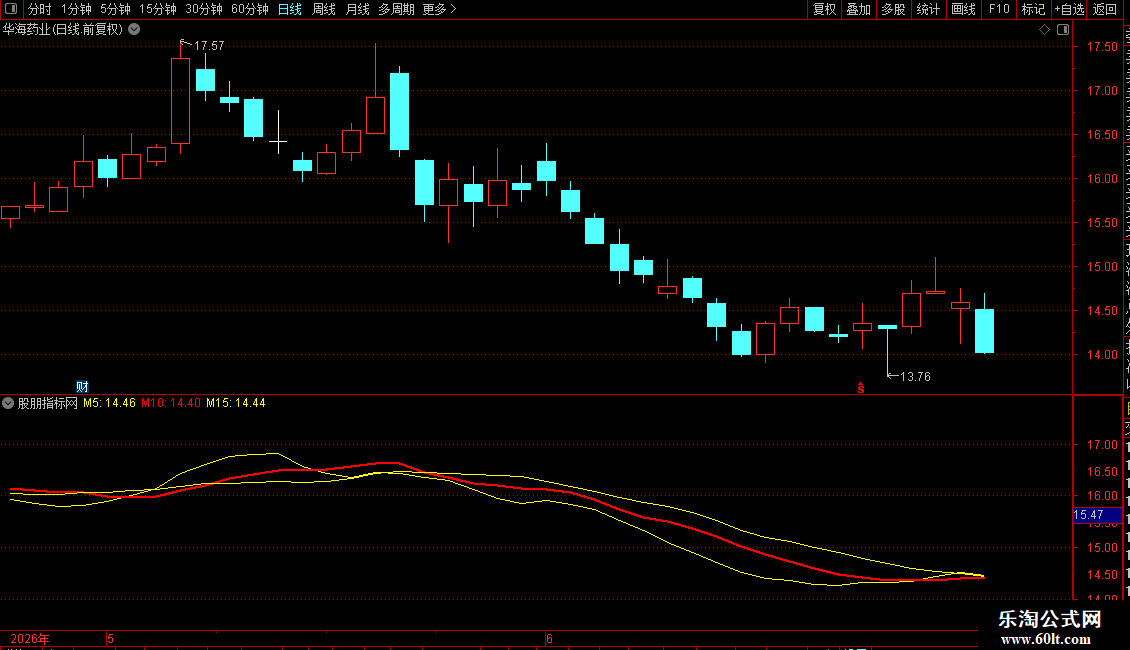Click the 叠加 overlay button

point(858,9)
